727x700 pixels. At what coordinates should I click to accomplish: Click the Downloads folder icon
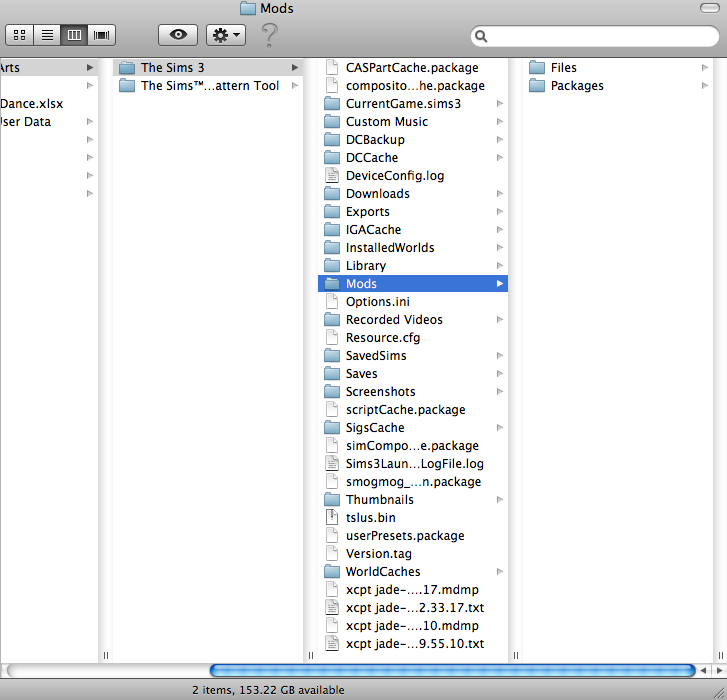(x=332, y=194)
